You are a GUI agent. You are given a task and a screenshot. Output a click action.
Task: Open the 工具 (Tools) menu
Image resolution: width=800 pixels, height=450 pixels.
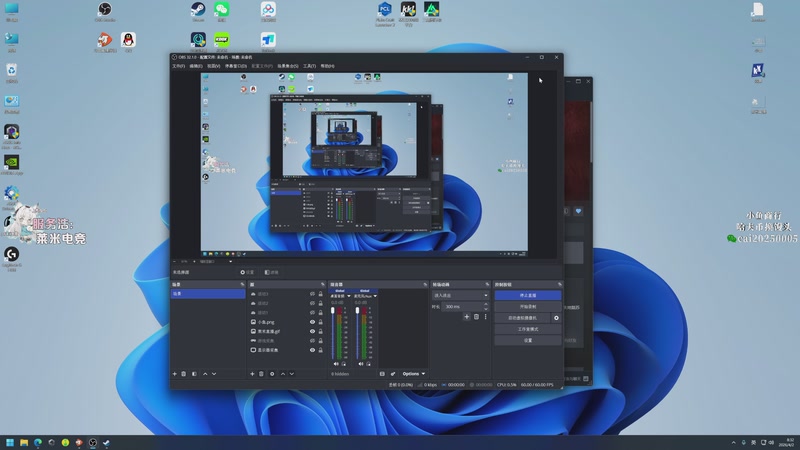point(309,66)
